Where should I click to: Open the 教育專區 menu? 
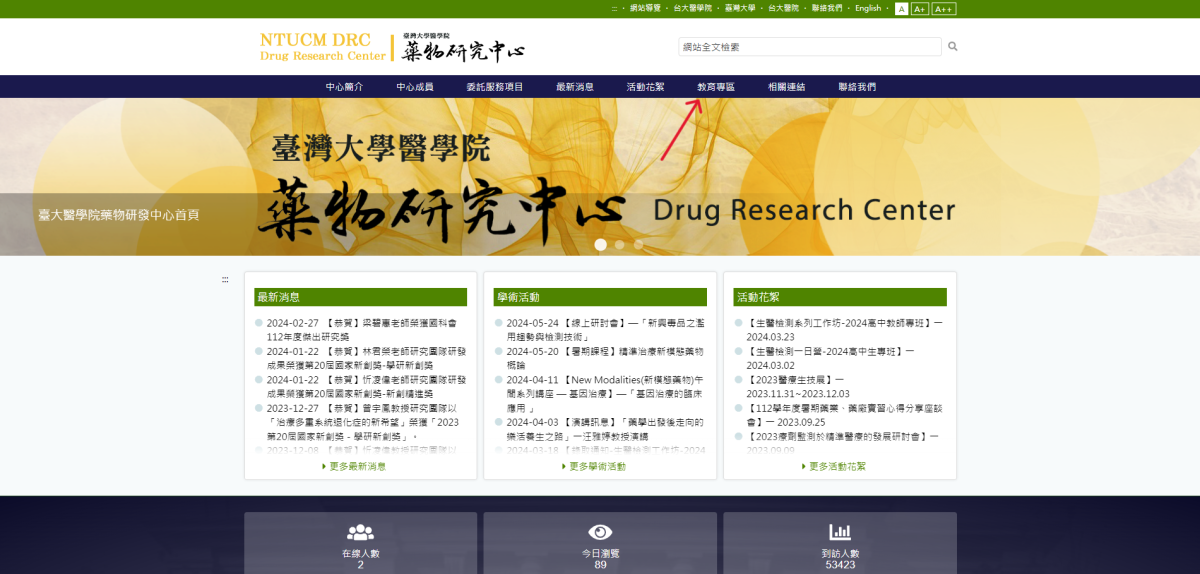click(716, 87)
